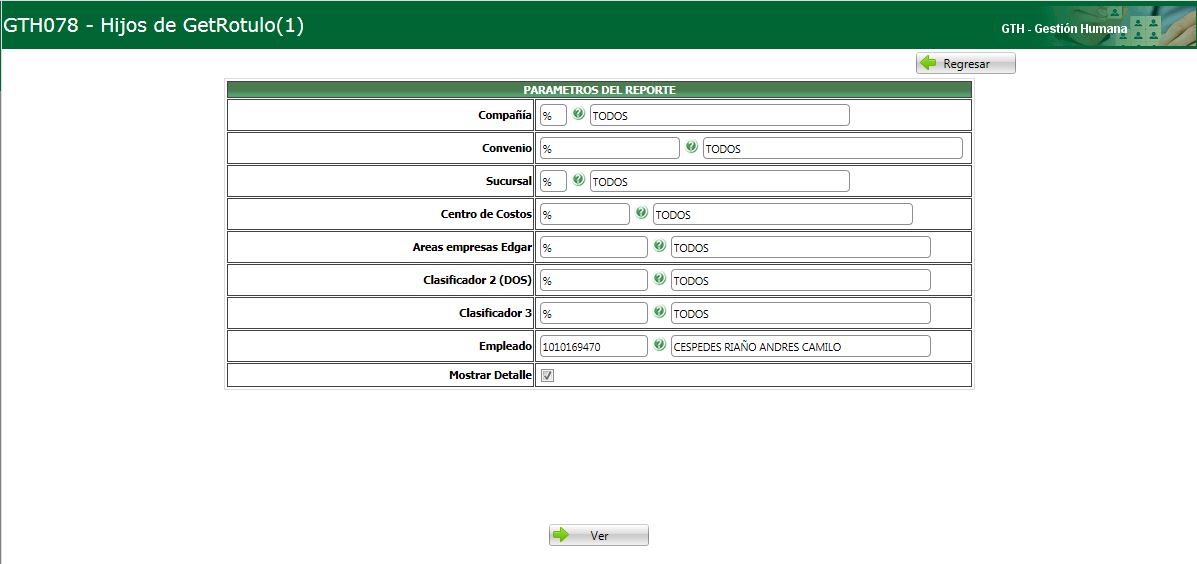This screenshot has width=1197, height=564.
Task: Click the GTH - Gestión Humana header text
Action: (x=1063, y=28)
